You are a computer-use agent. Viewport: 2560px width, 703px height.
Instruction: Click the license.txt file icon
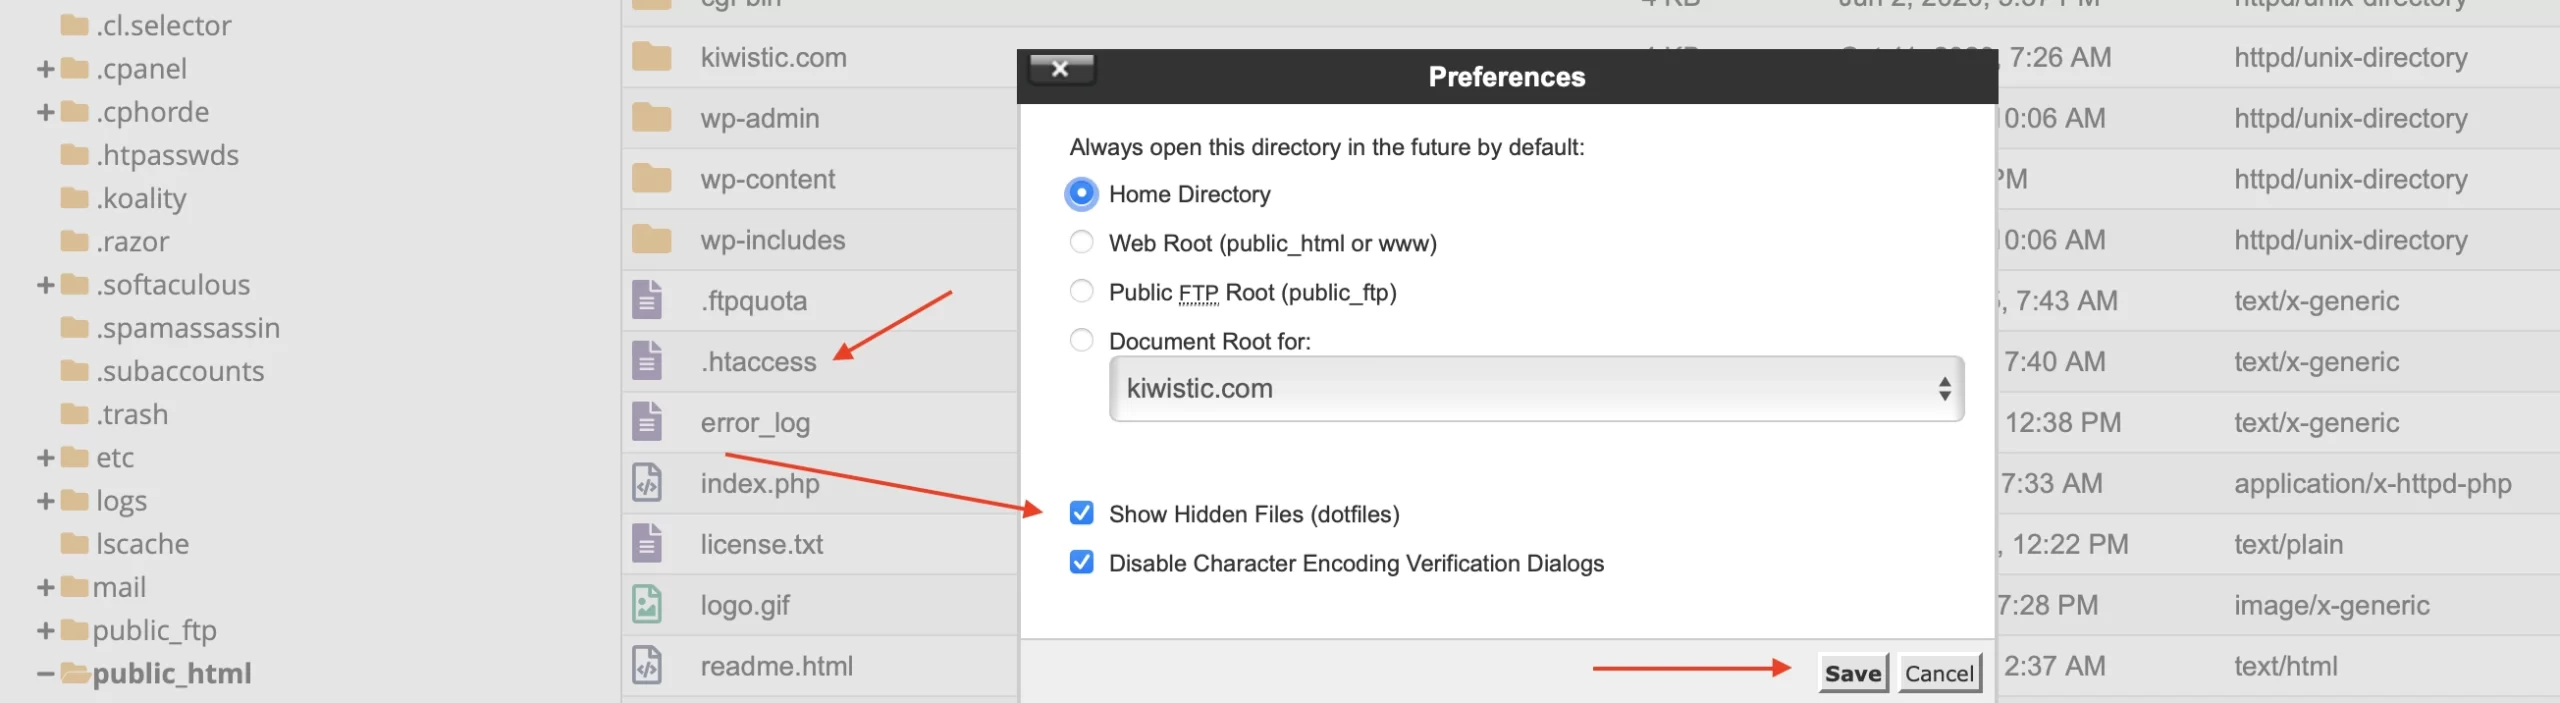647,544
